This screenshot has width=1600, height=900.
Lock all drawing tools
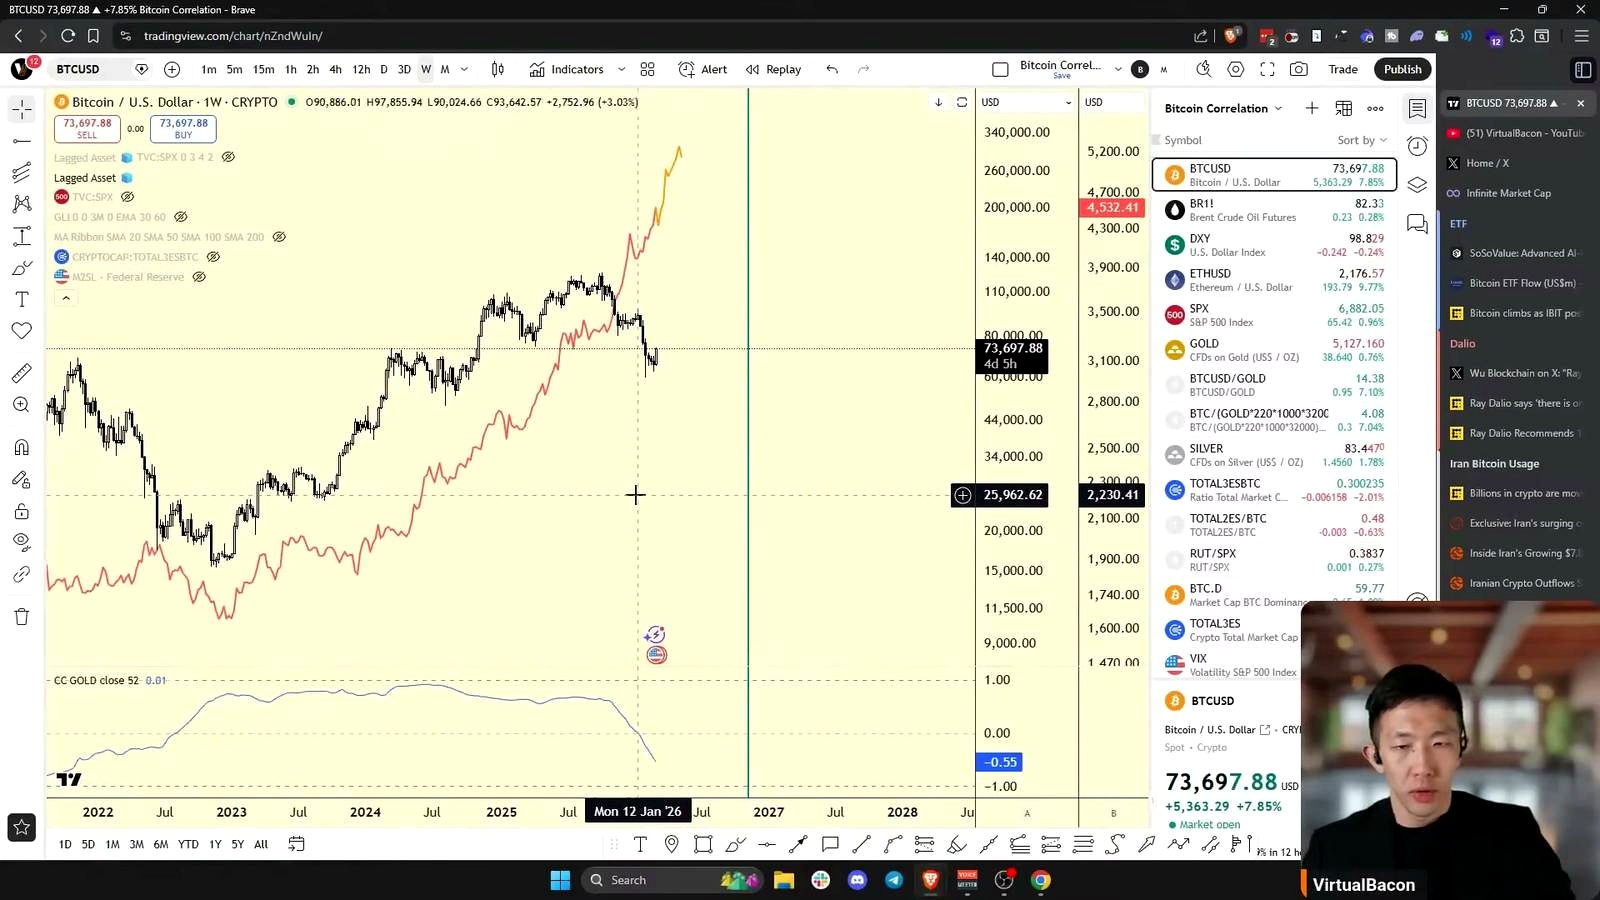tap(22, 511)
